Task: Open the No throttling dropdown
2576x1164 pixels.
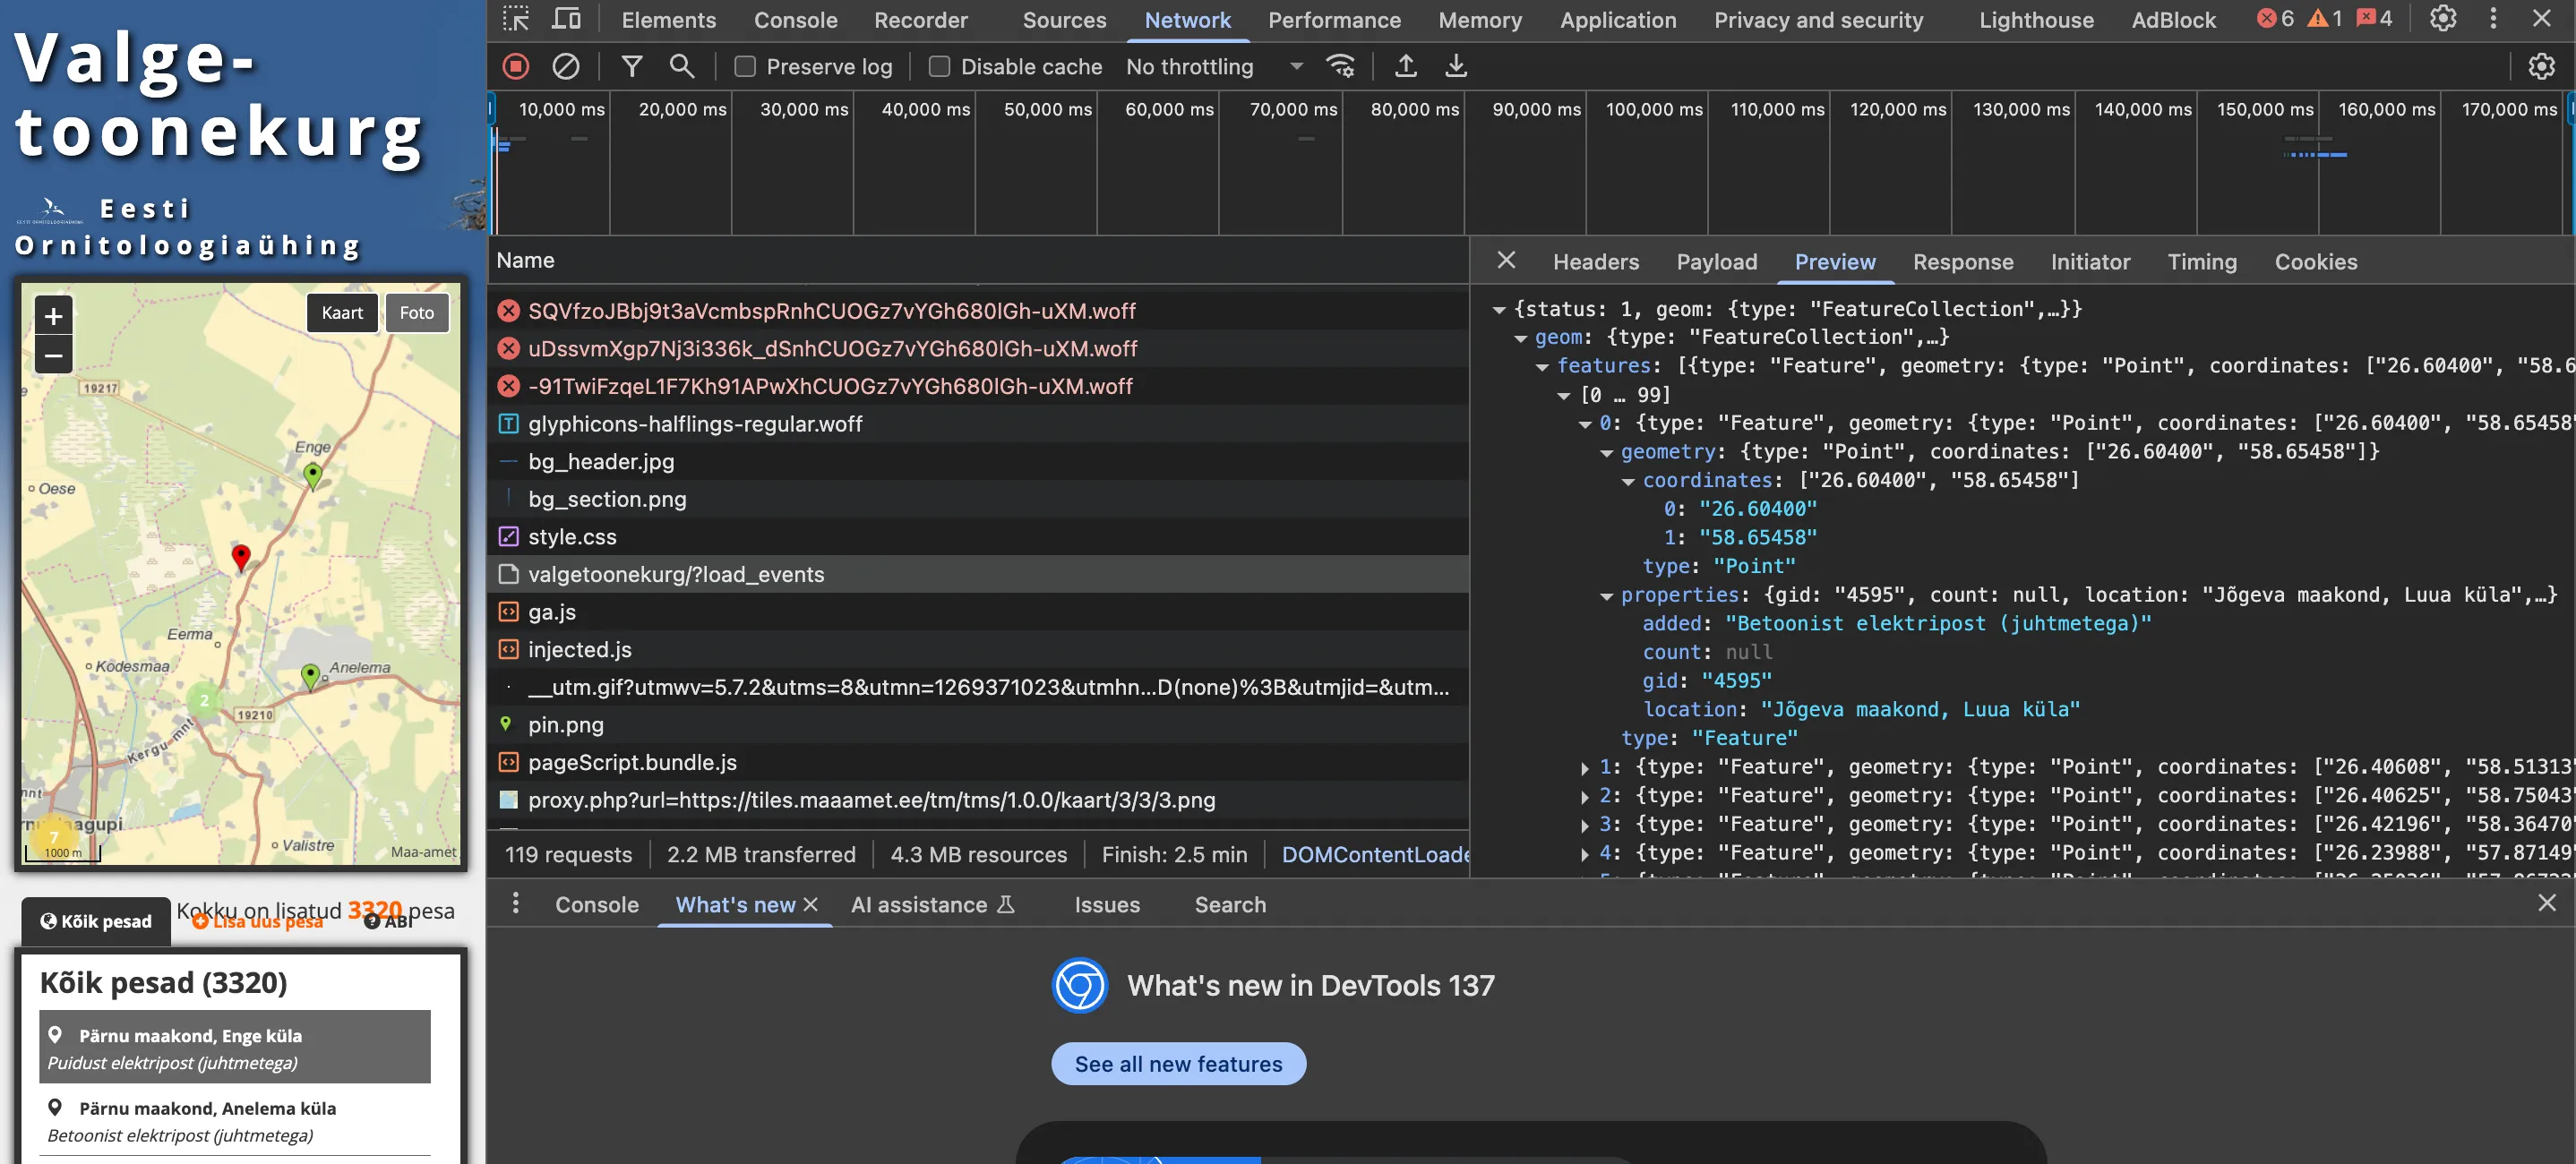Action: [x=1214, y=66]
